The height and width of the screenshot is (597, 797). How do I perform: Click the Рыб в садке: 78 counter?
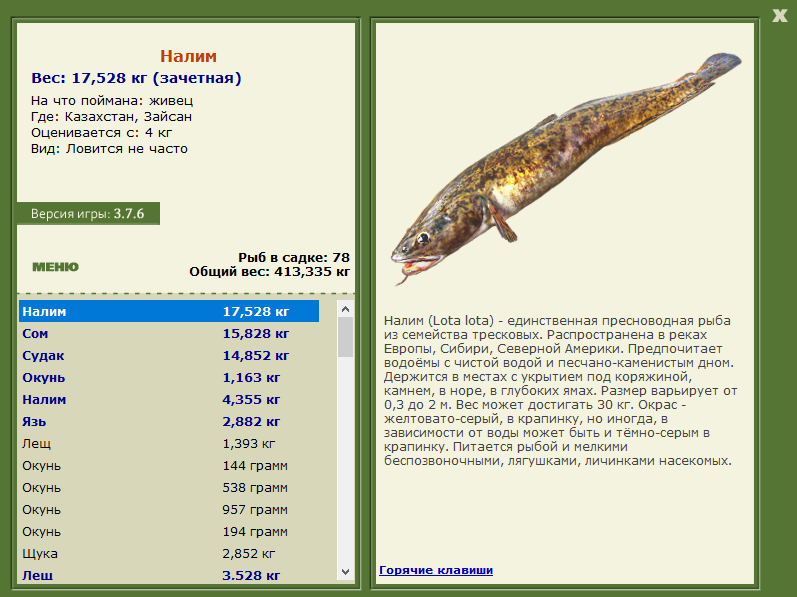(294, 258)
